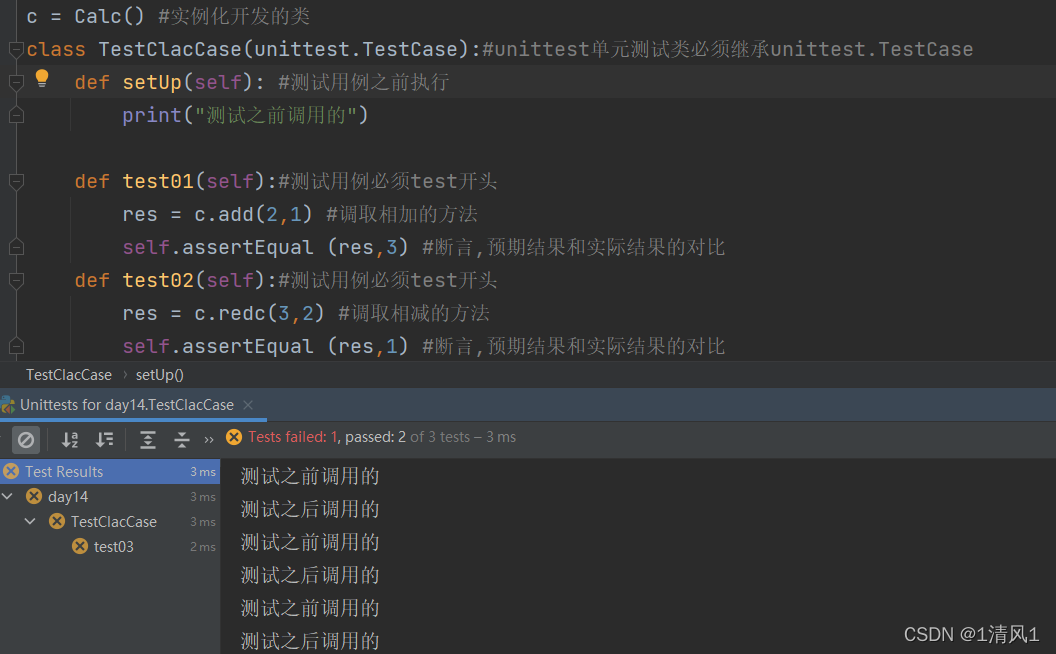1056x654 pixels.
Task: Select the Test Results root row
Action: [110, 471]
